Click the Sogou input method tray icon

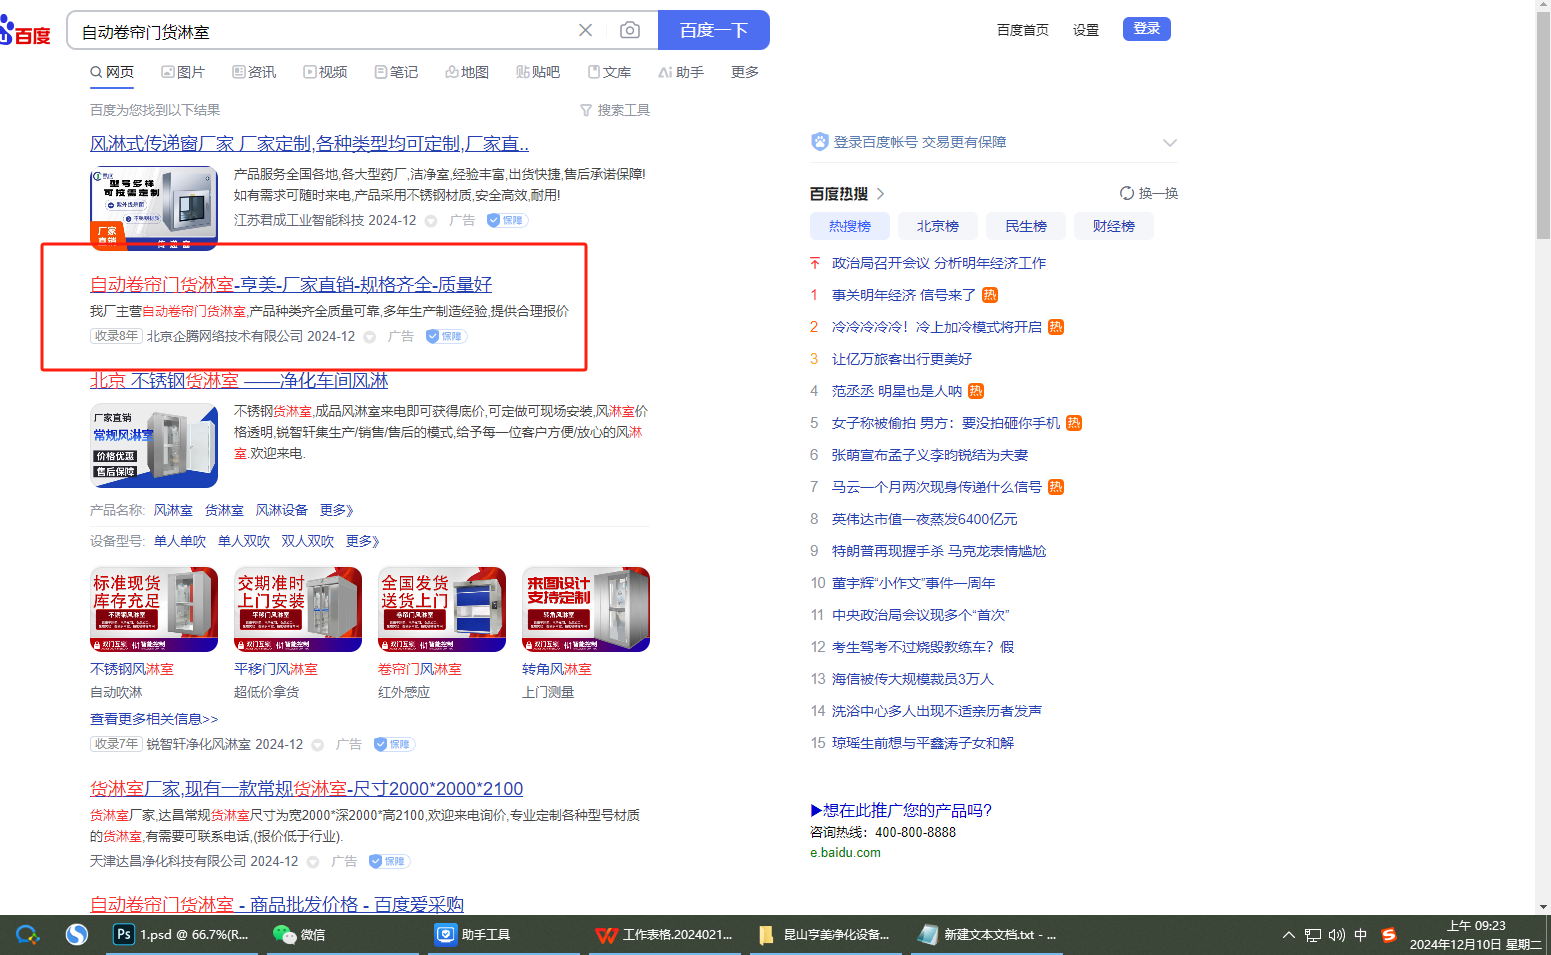coord(1388,935)
